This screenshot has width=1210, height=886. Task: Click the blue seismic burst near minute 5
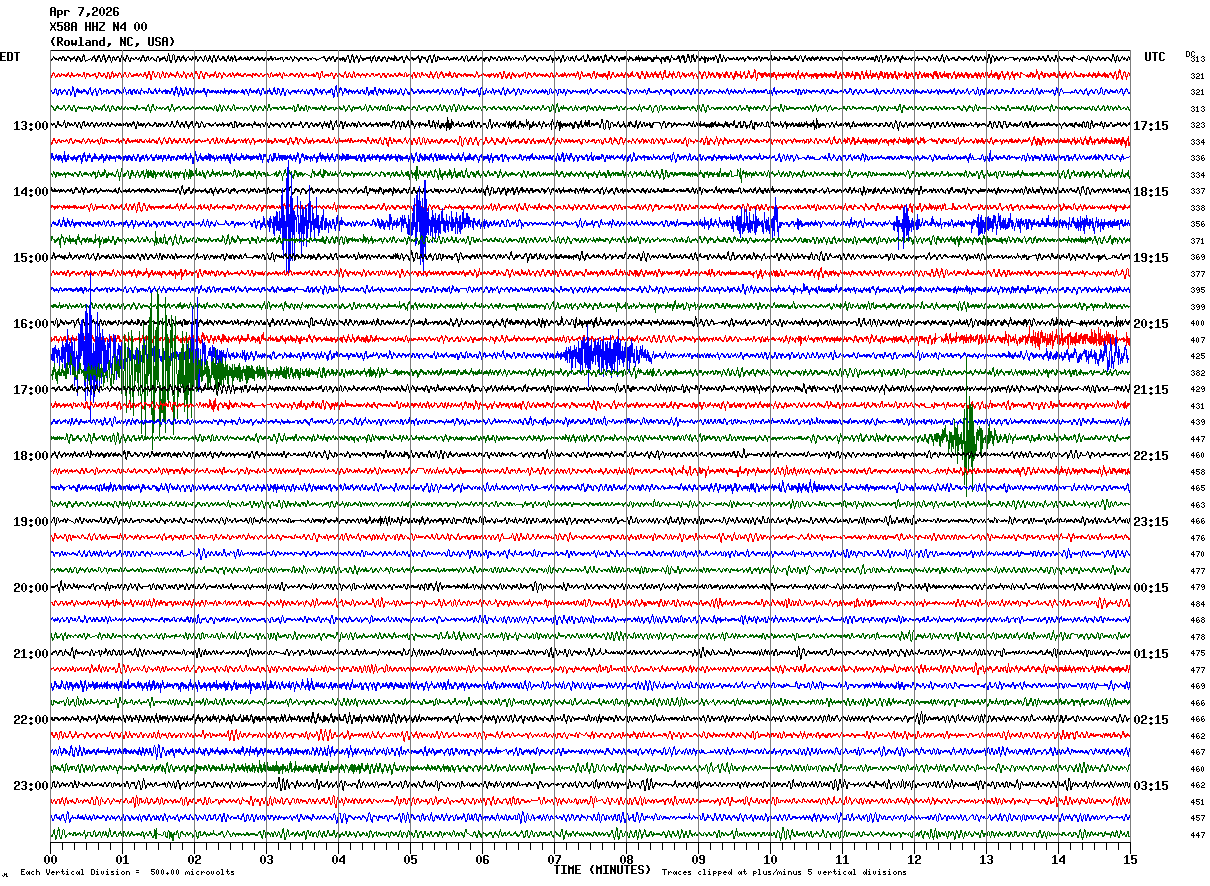point(421,223)
